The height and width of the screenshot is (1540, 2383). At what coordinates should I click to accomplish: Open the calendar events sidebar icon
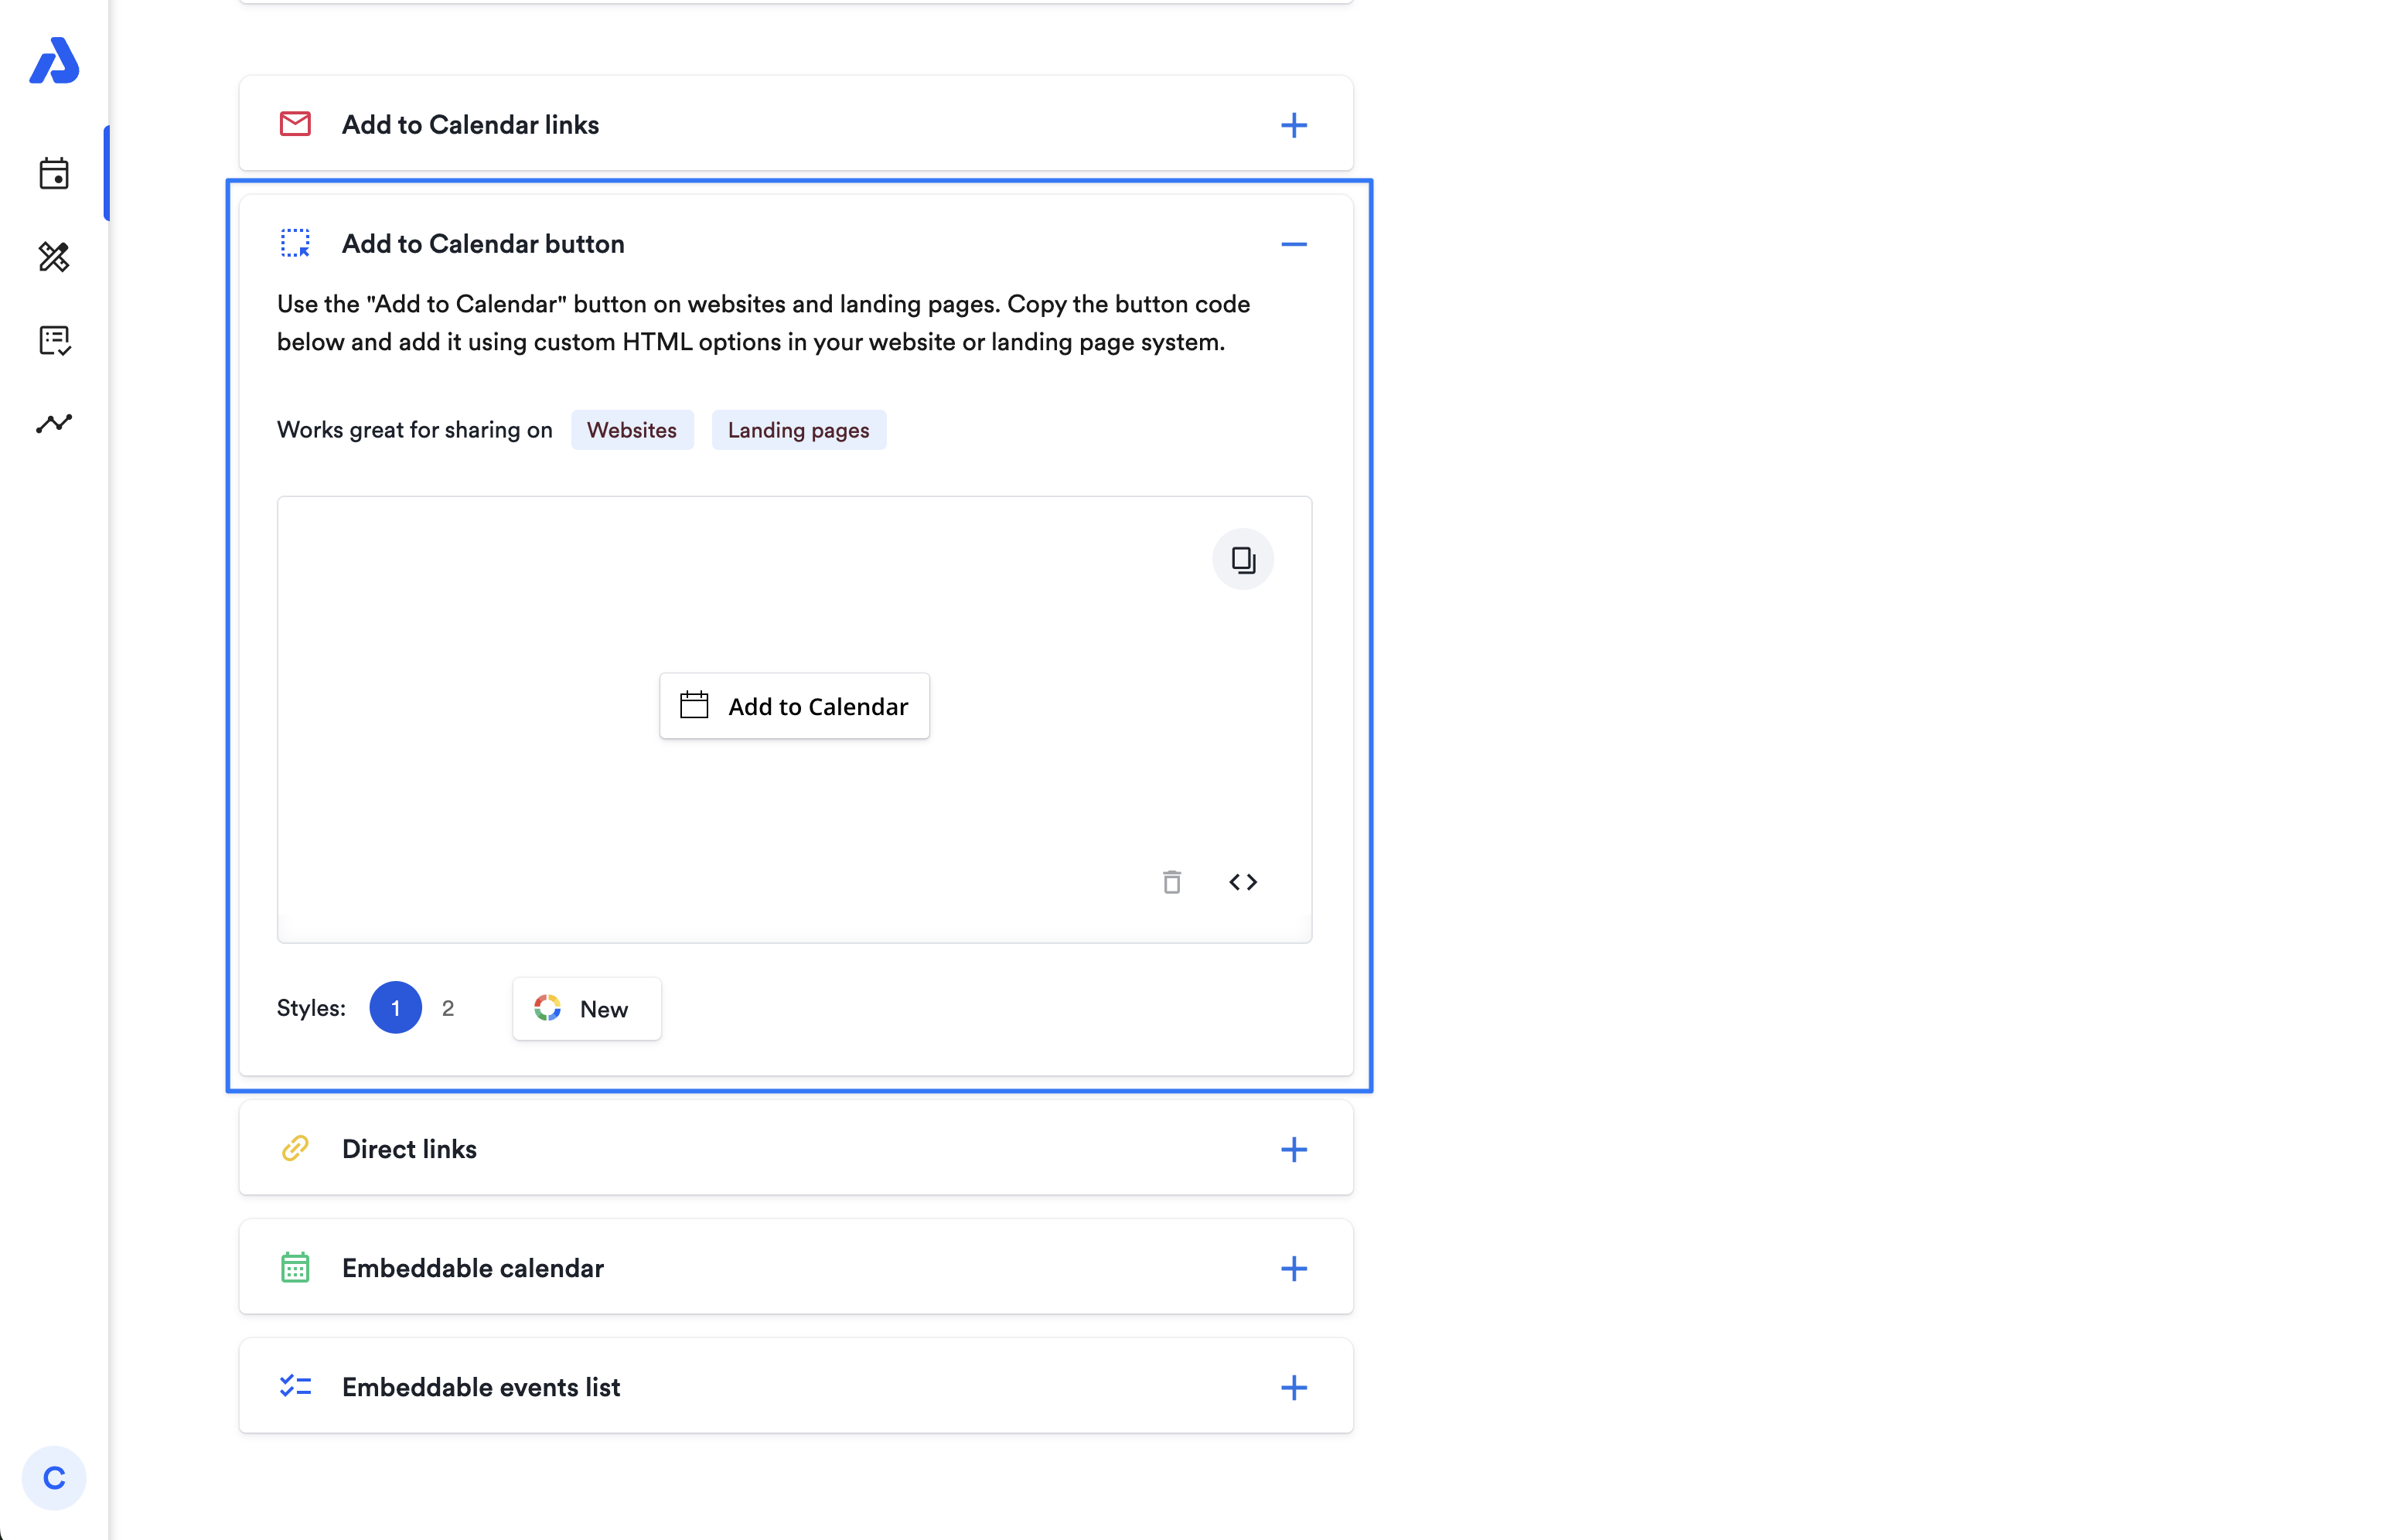(x=54, y=174)
